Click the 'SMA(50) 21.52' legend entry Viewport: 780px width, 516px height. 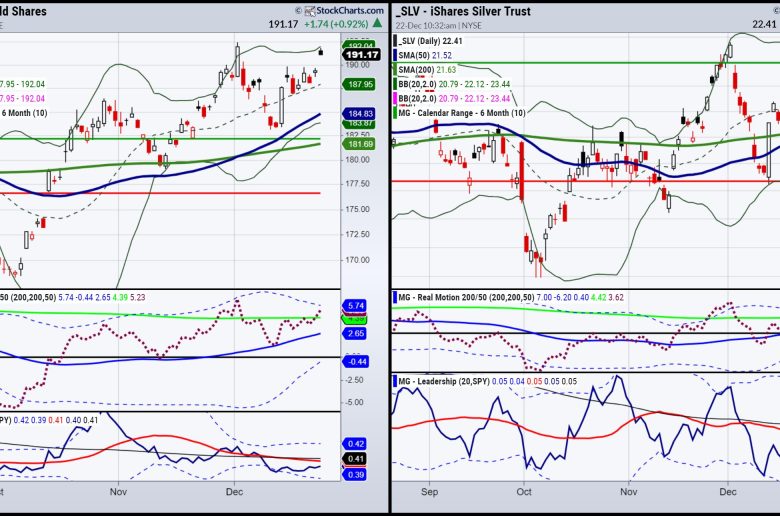tap(425, 55)
